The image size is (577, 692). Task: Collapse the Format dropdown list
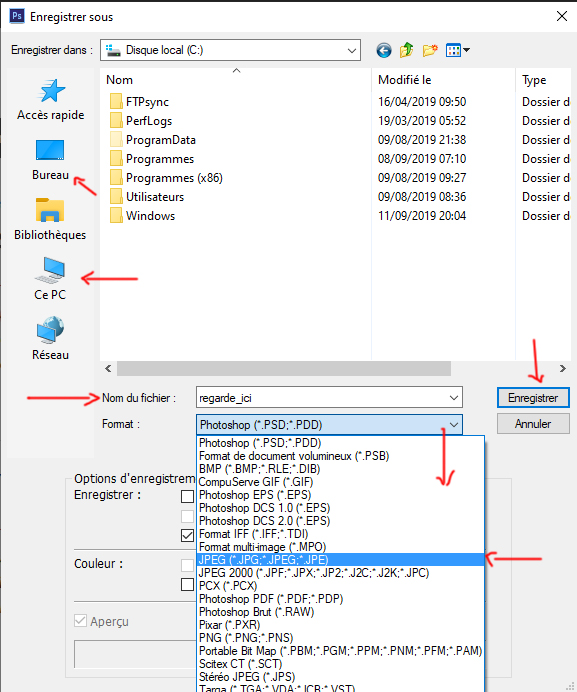454,425
